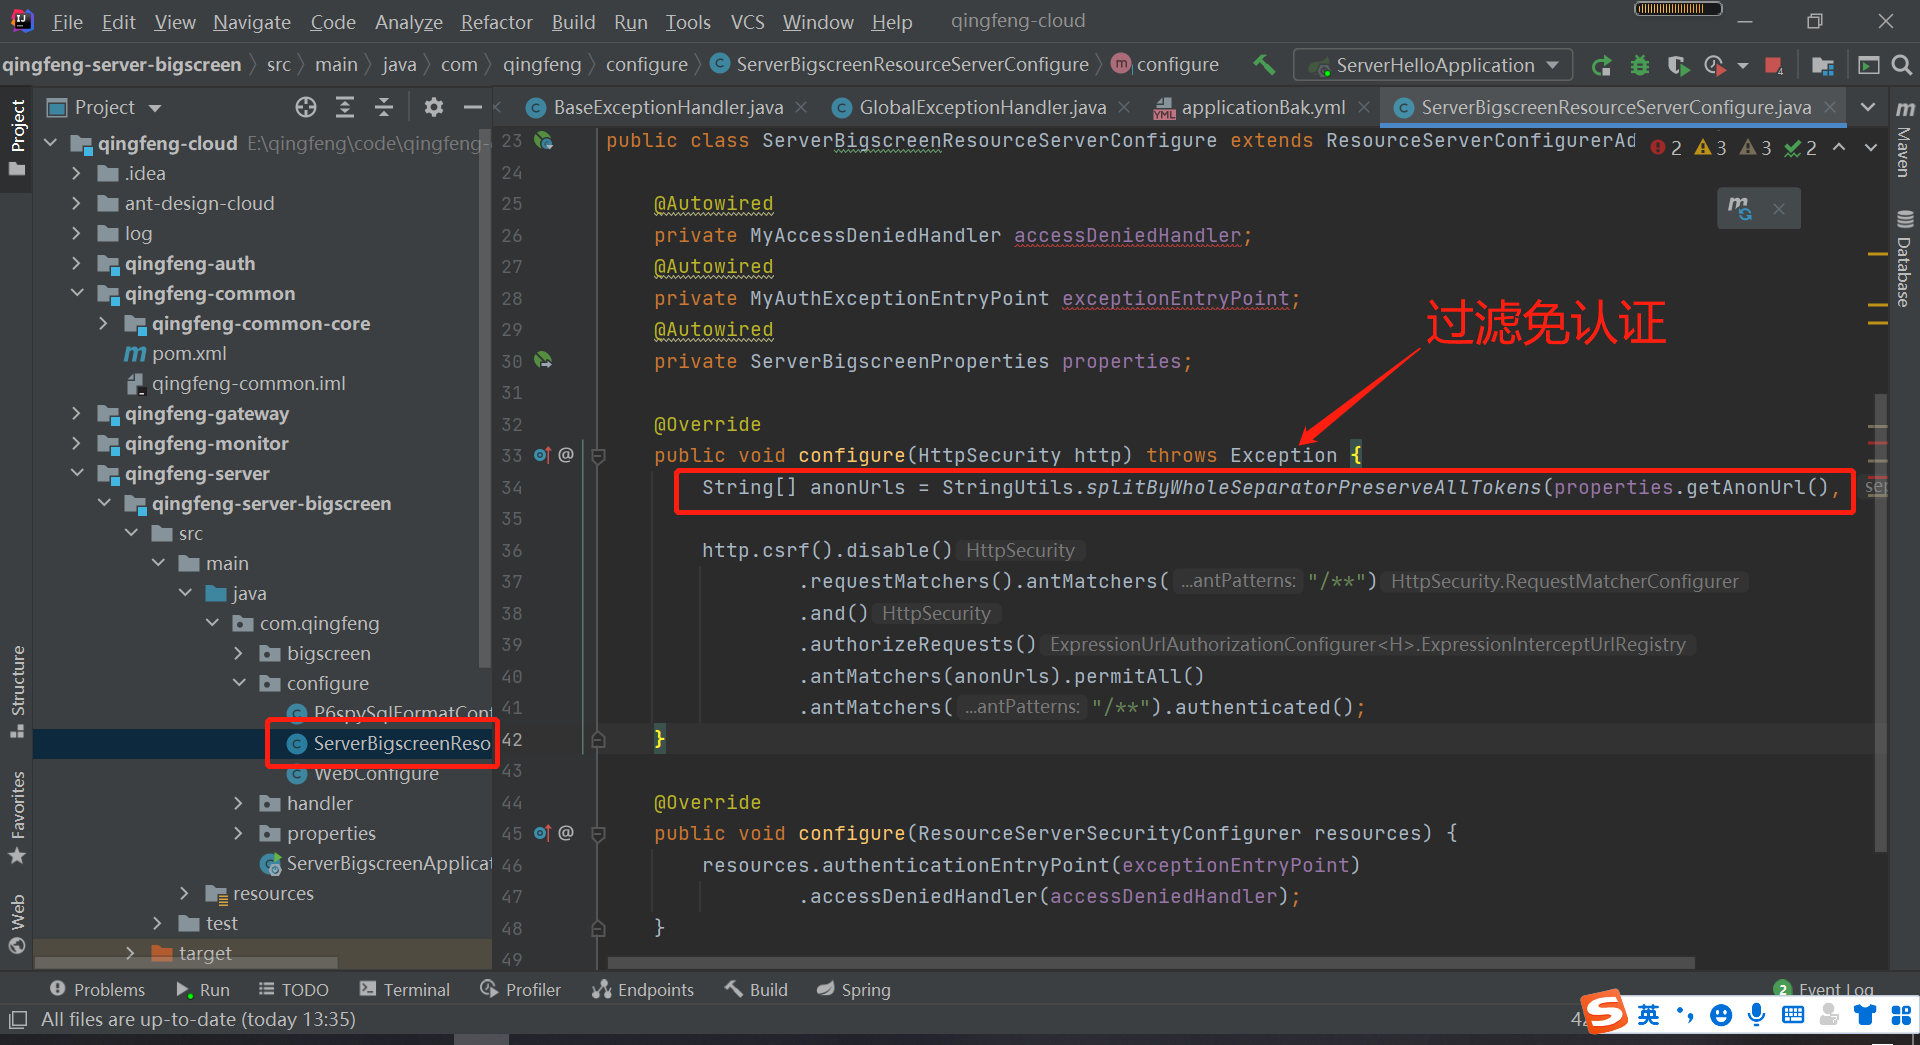
Task: Expand the ant-design-cloud folder
Action: point(76,204)
